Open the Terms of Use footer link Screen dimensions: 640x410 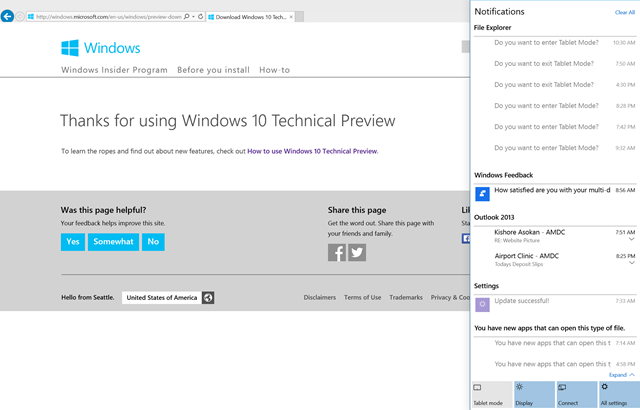(362, 297)
